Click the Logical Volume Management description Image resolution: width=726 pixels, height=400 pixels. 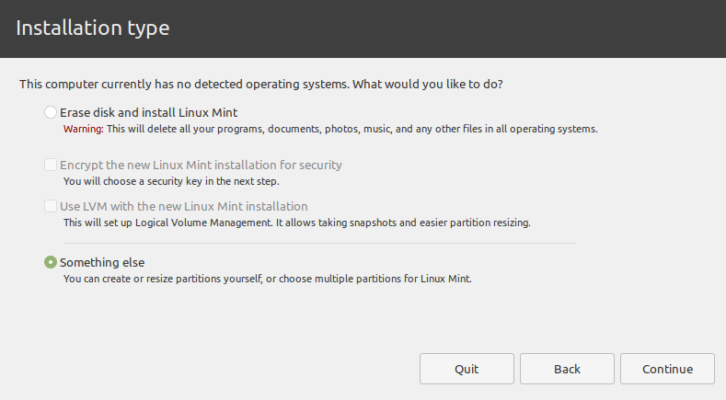point(296,222)
